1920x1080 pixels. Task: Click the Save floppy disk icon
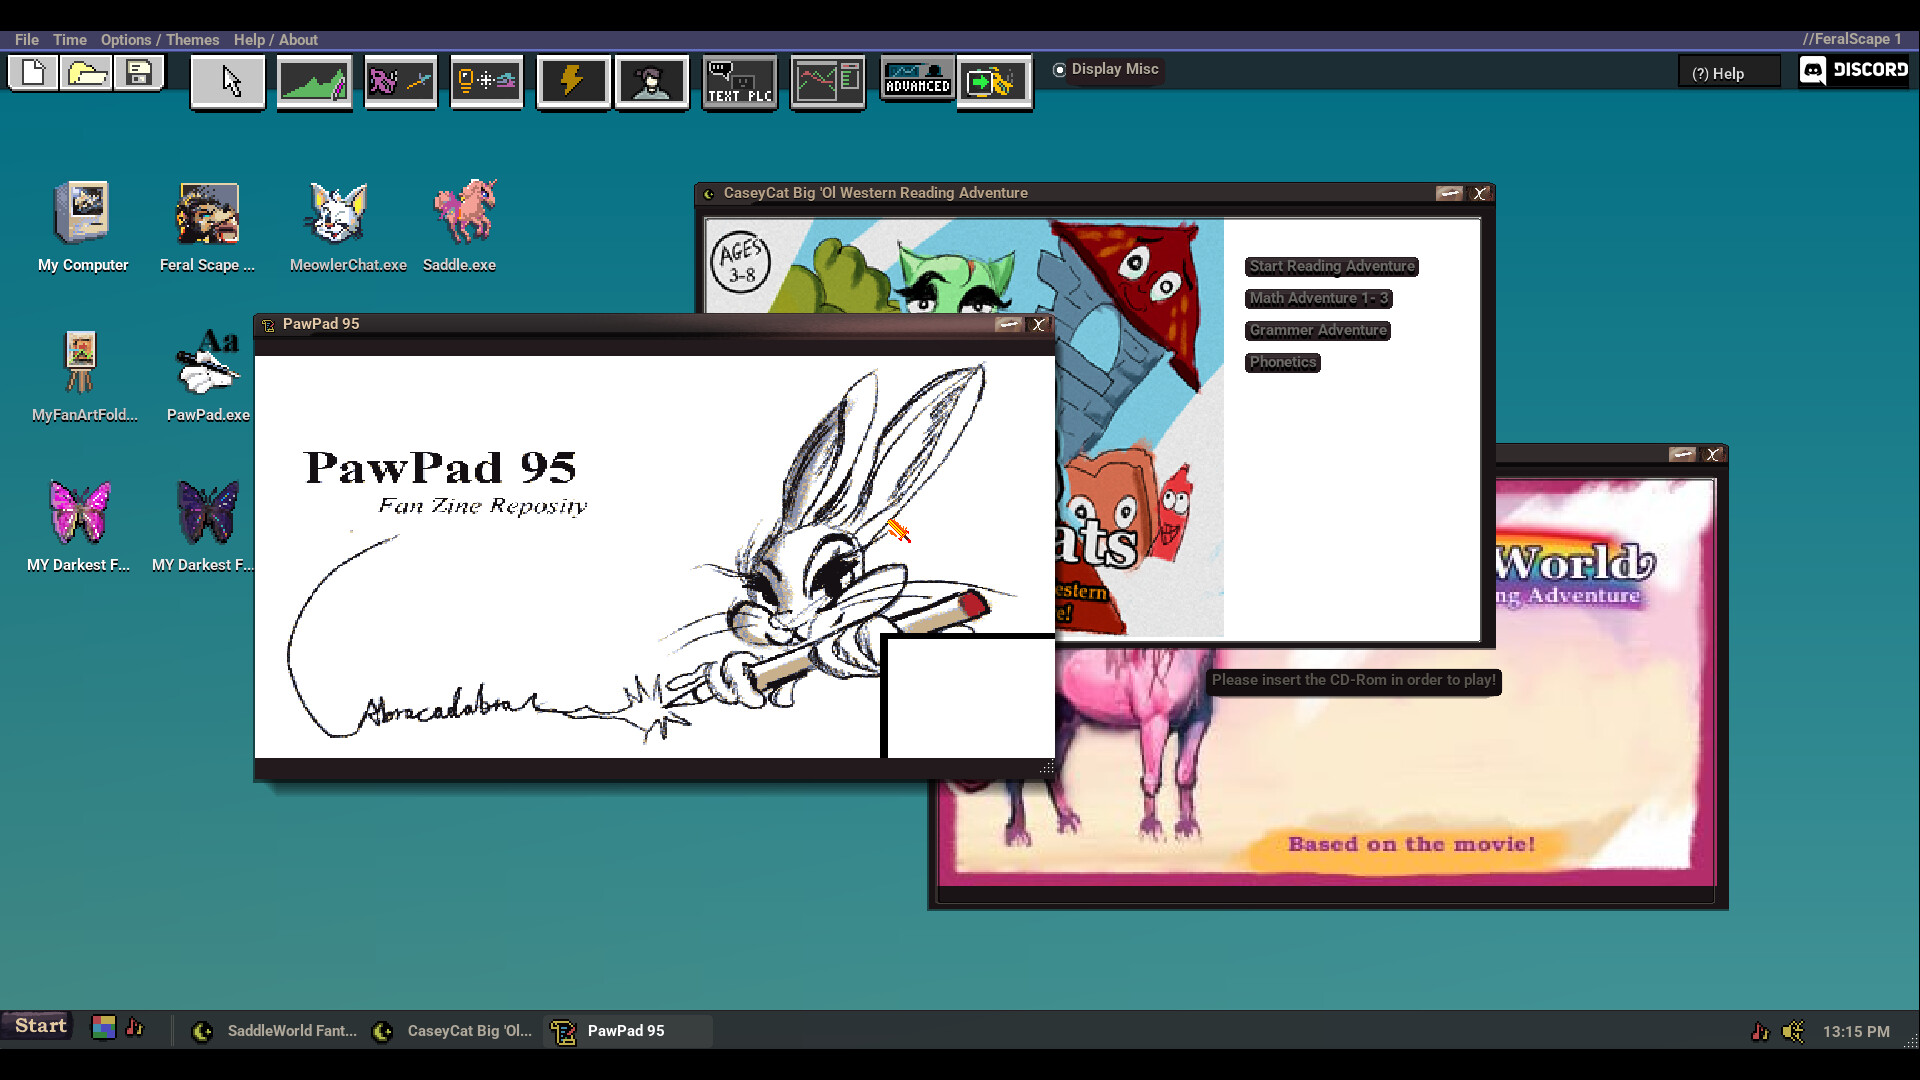tap(139, 74)
